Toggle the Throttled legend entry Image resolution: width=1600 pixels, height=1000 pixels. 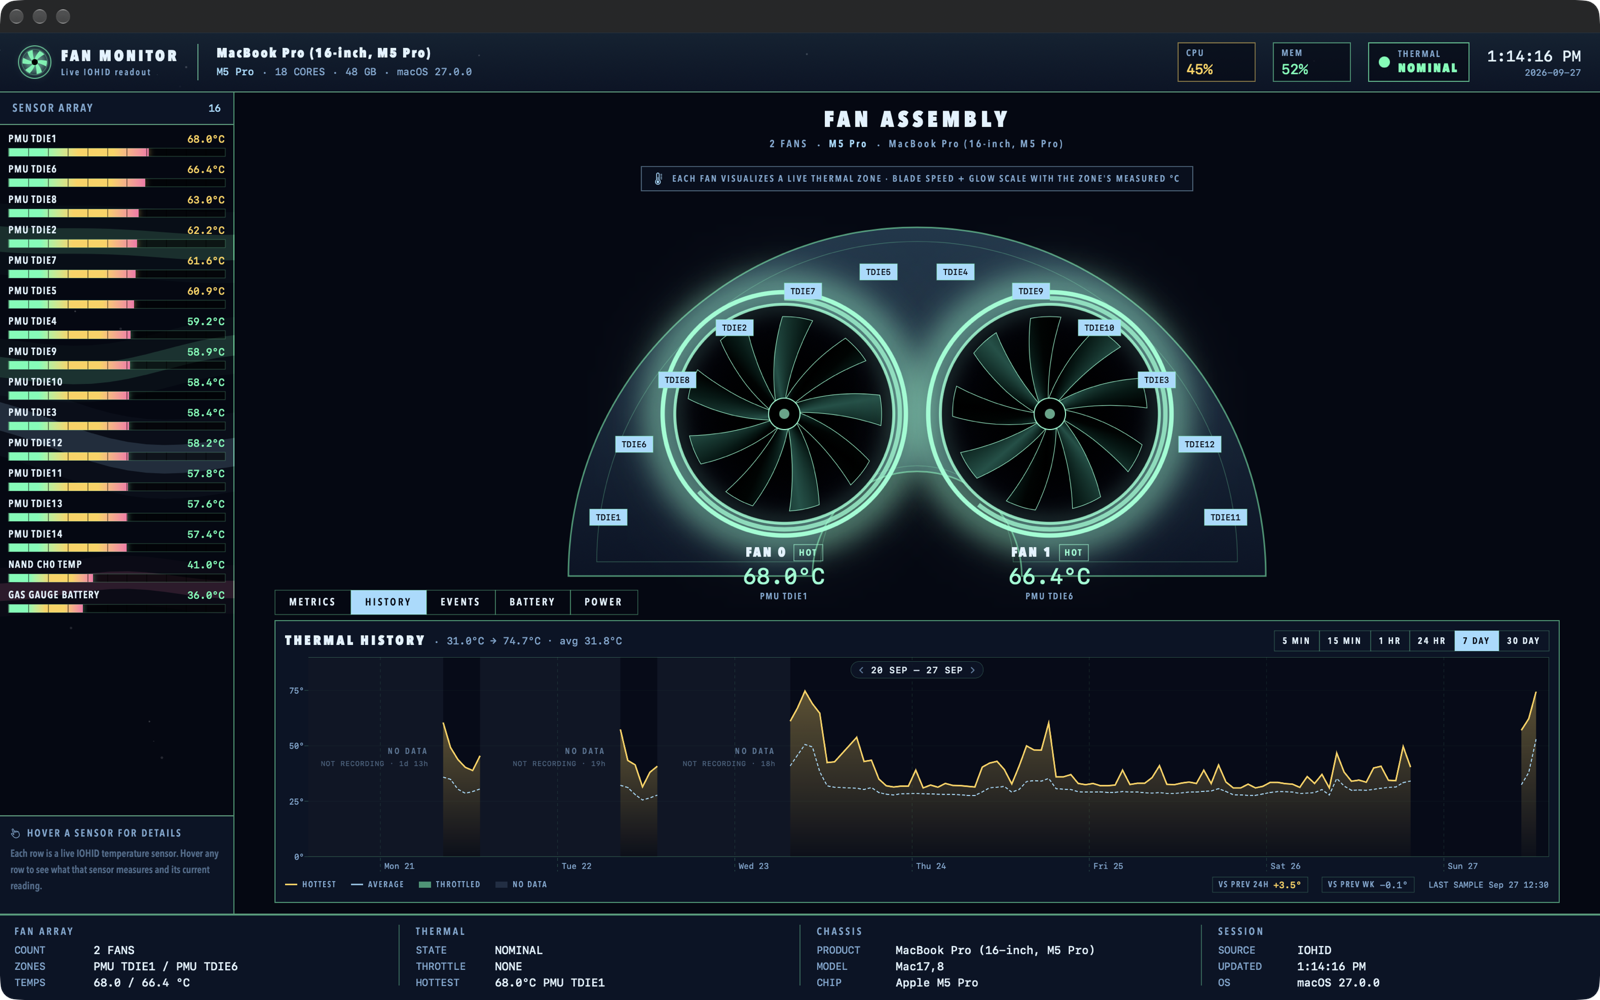coord(449,885)
